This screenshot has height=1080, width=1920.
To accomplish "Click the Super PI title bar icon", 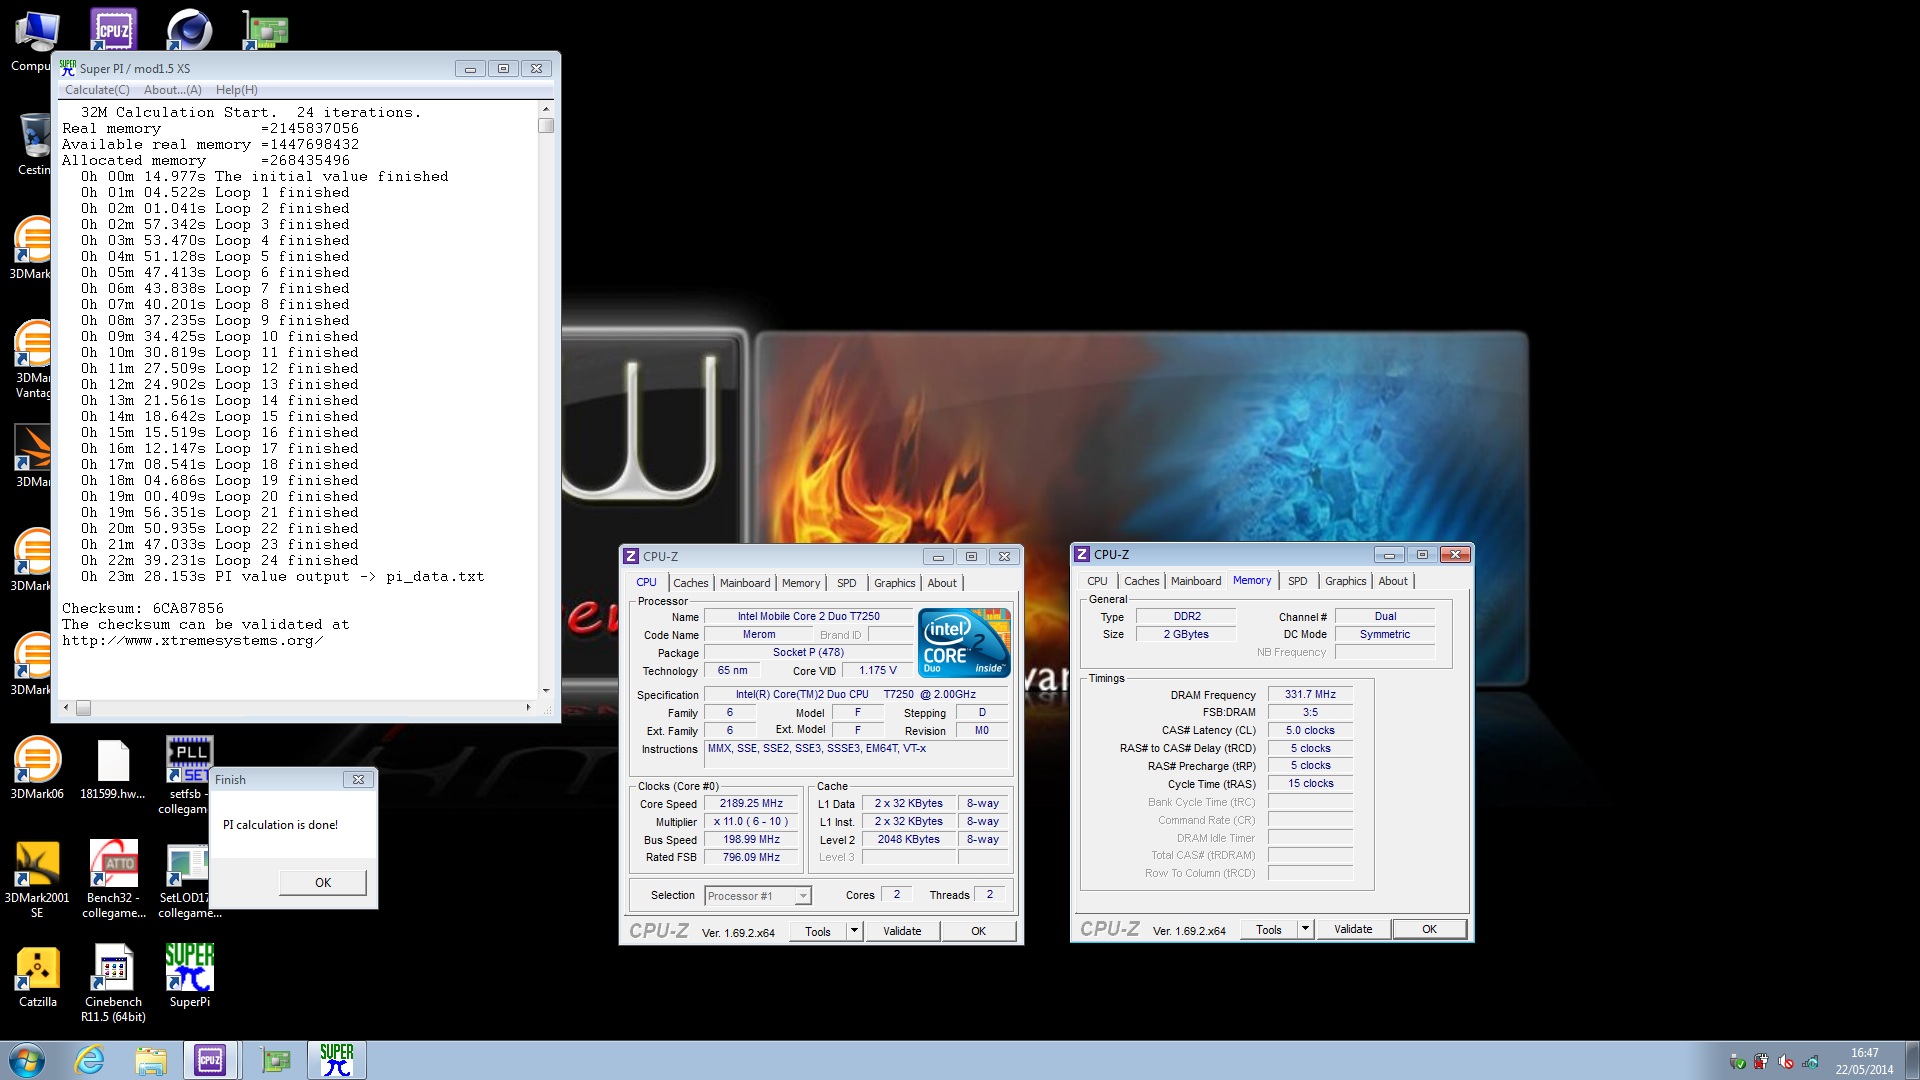I will coord(68,68).
